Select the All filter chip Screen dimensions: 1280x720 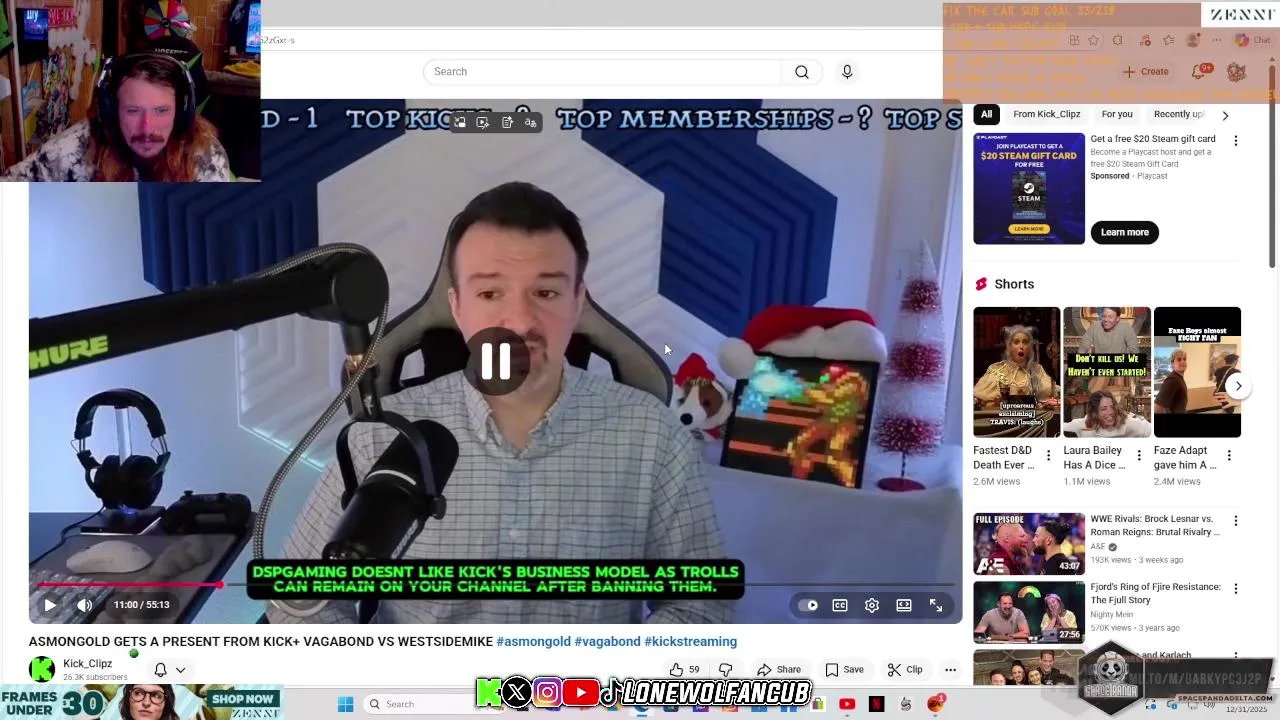tap(986, 114)
